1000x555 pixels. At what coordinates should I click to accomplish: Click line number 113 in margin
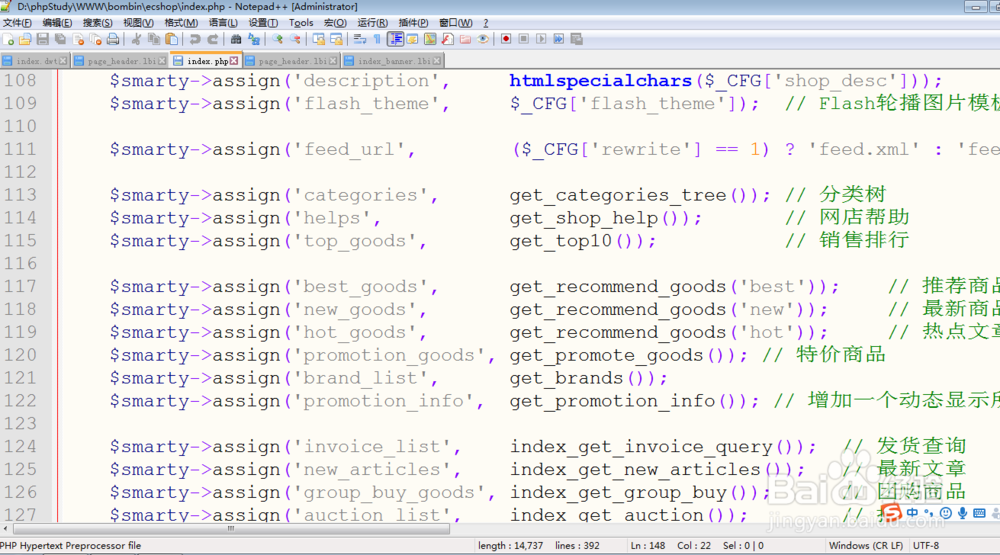(20, 195)
